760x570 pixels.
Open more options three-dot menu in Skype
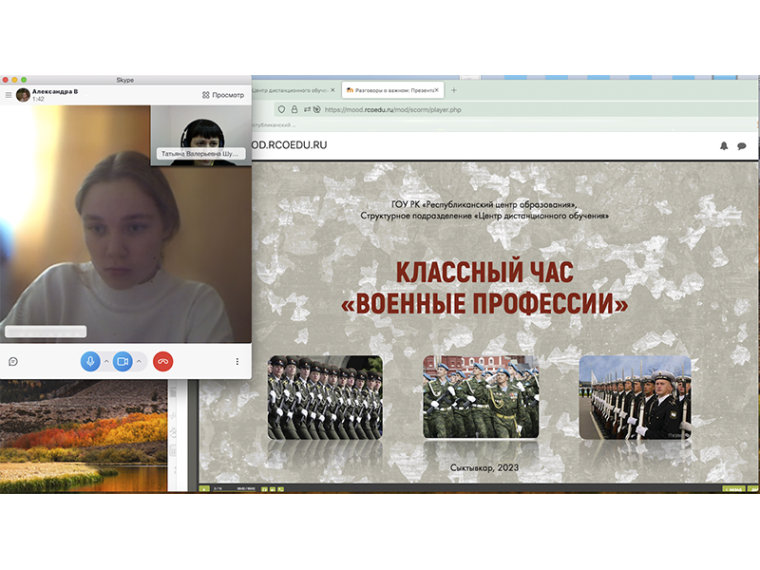click(237, 362)
